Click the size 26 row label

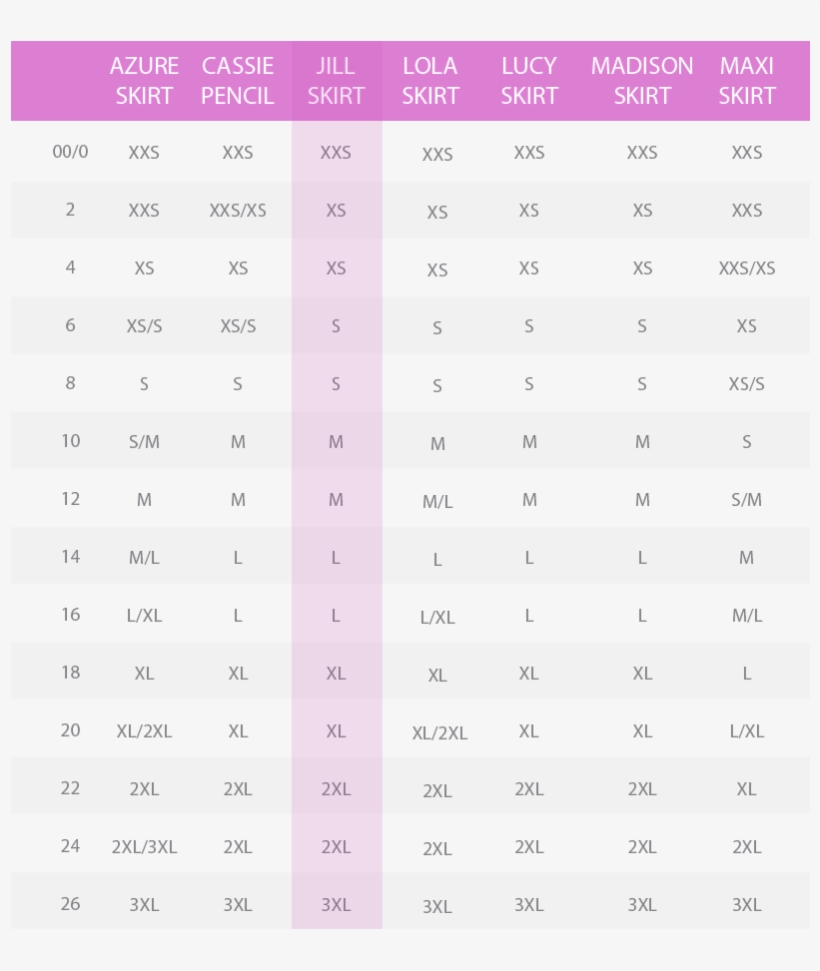coord(70,904)
